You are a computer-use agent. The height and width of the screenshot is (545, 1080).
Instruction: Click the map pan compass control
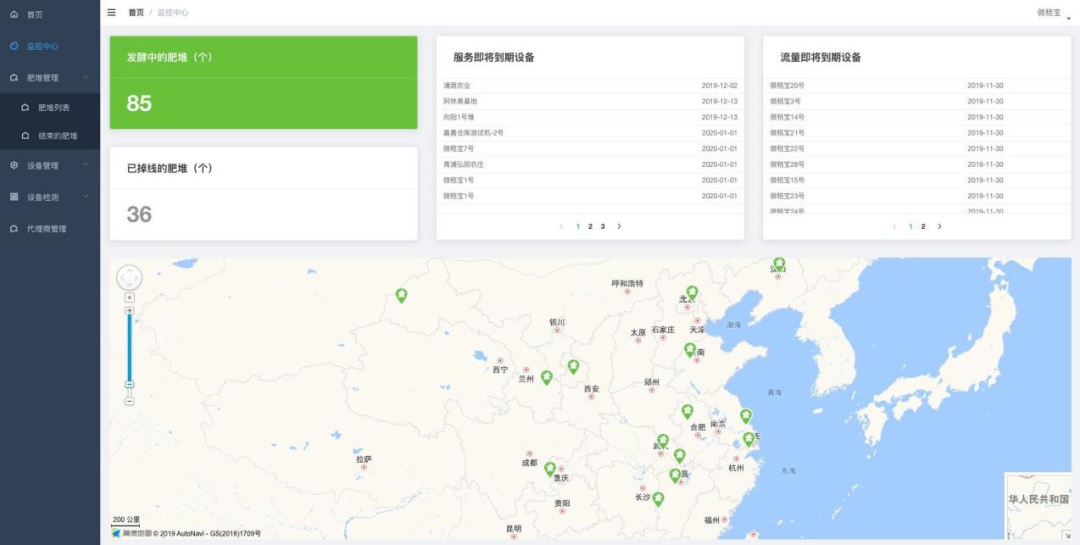129,278
